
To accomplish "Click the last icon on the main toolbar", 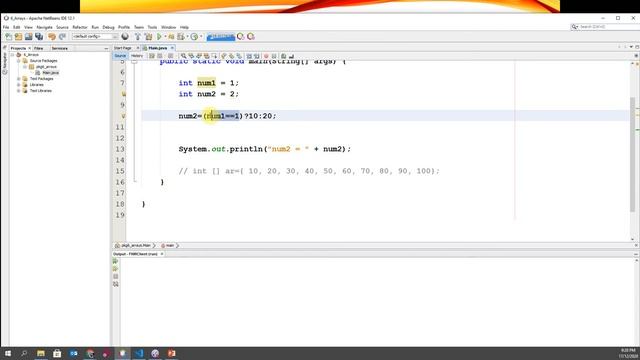I will [251, 37].
